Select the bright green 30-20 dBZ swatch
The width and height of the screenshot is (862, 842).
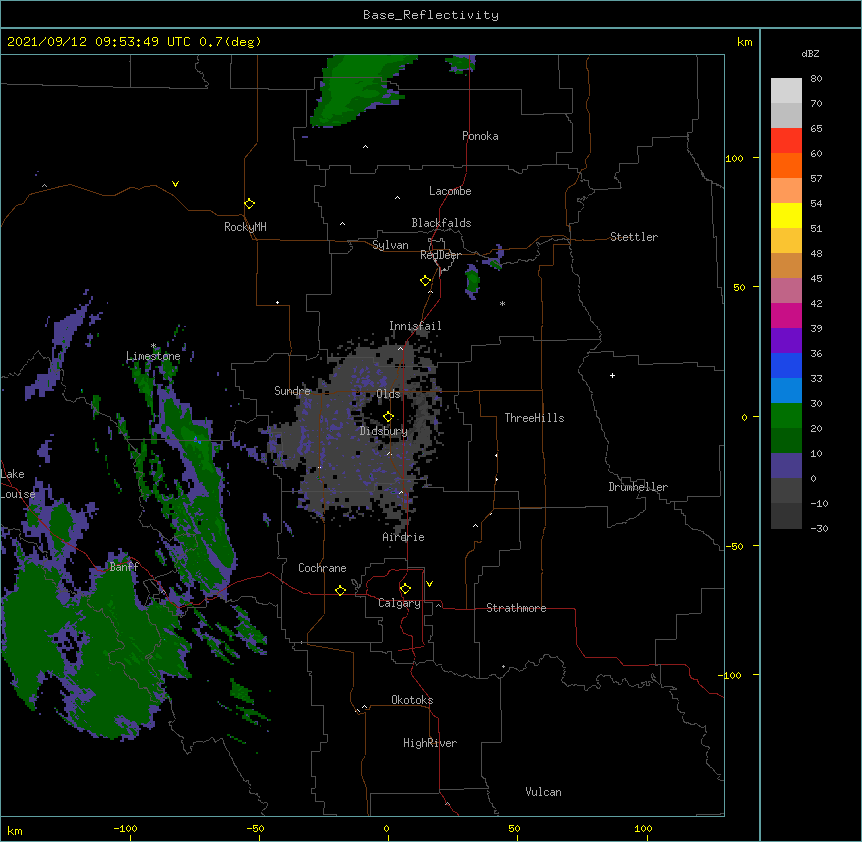pos(786,416)
